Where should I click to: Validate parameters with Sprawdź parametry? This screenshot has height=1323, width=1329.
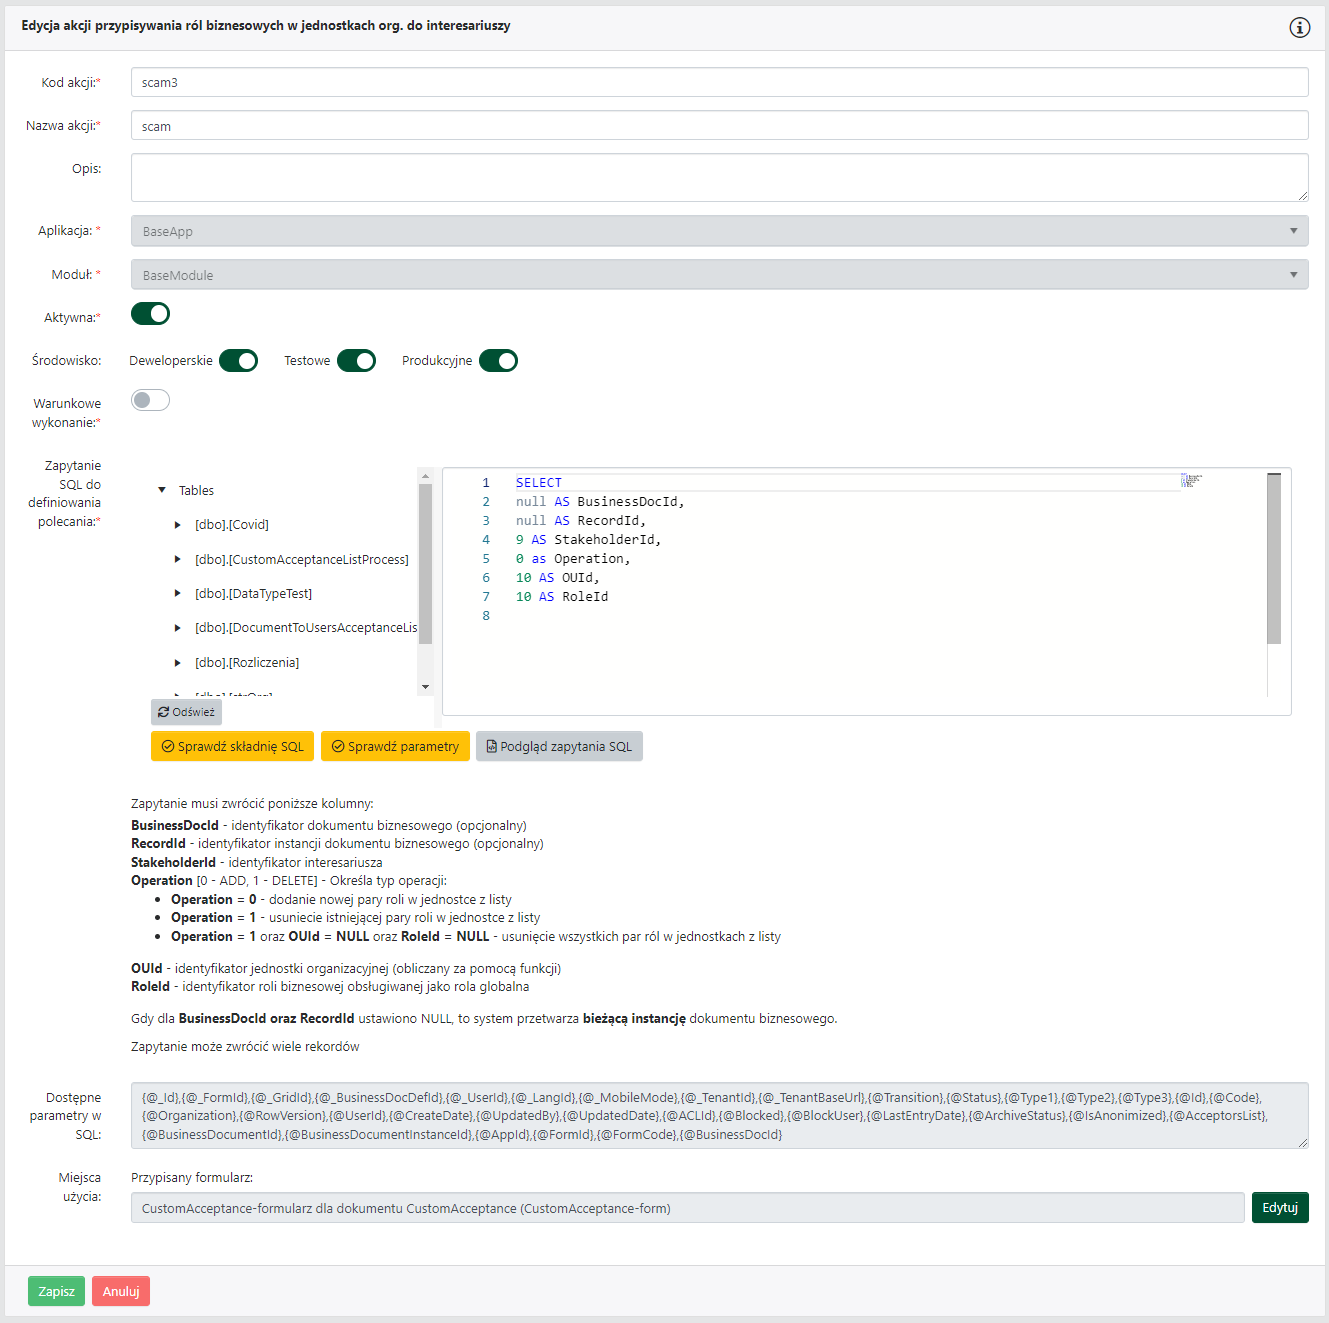395,747
